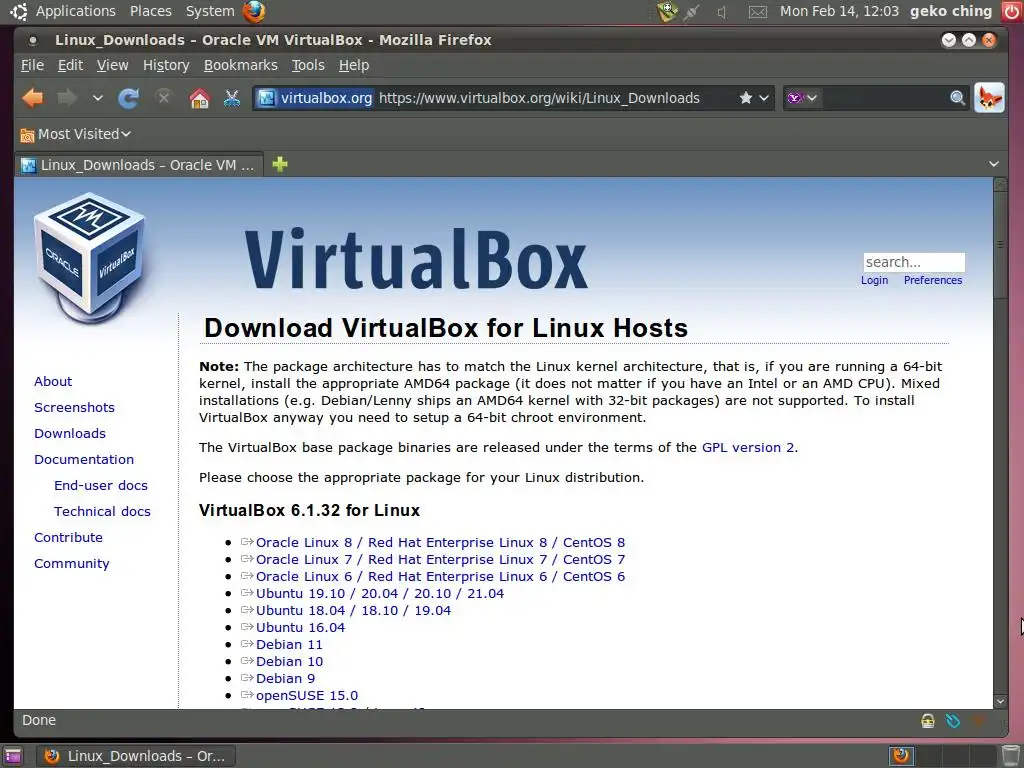
Task: Open the Screenshots sidebar link
Action: [74, 408]
